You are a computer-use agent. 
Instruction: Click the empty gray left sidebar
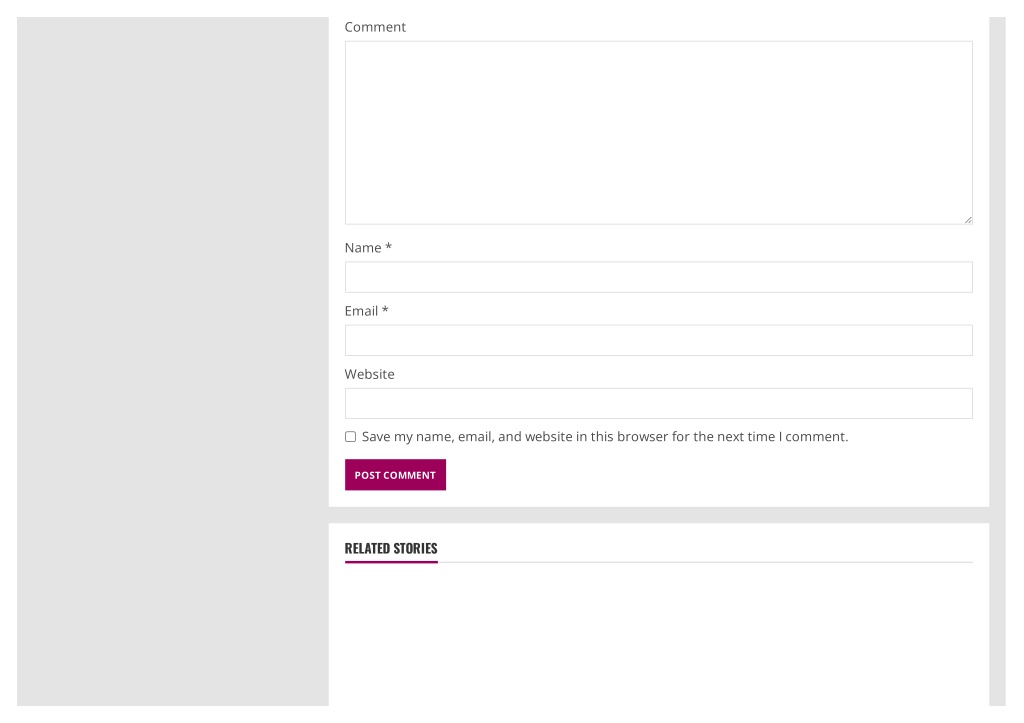point(172,361)
